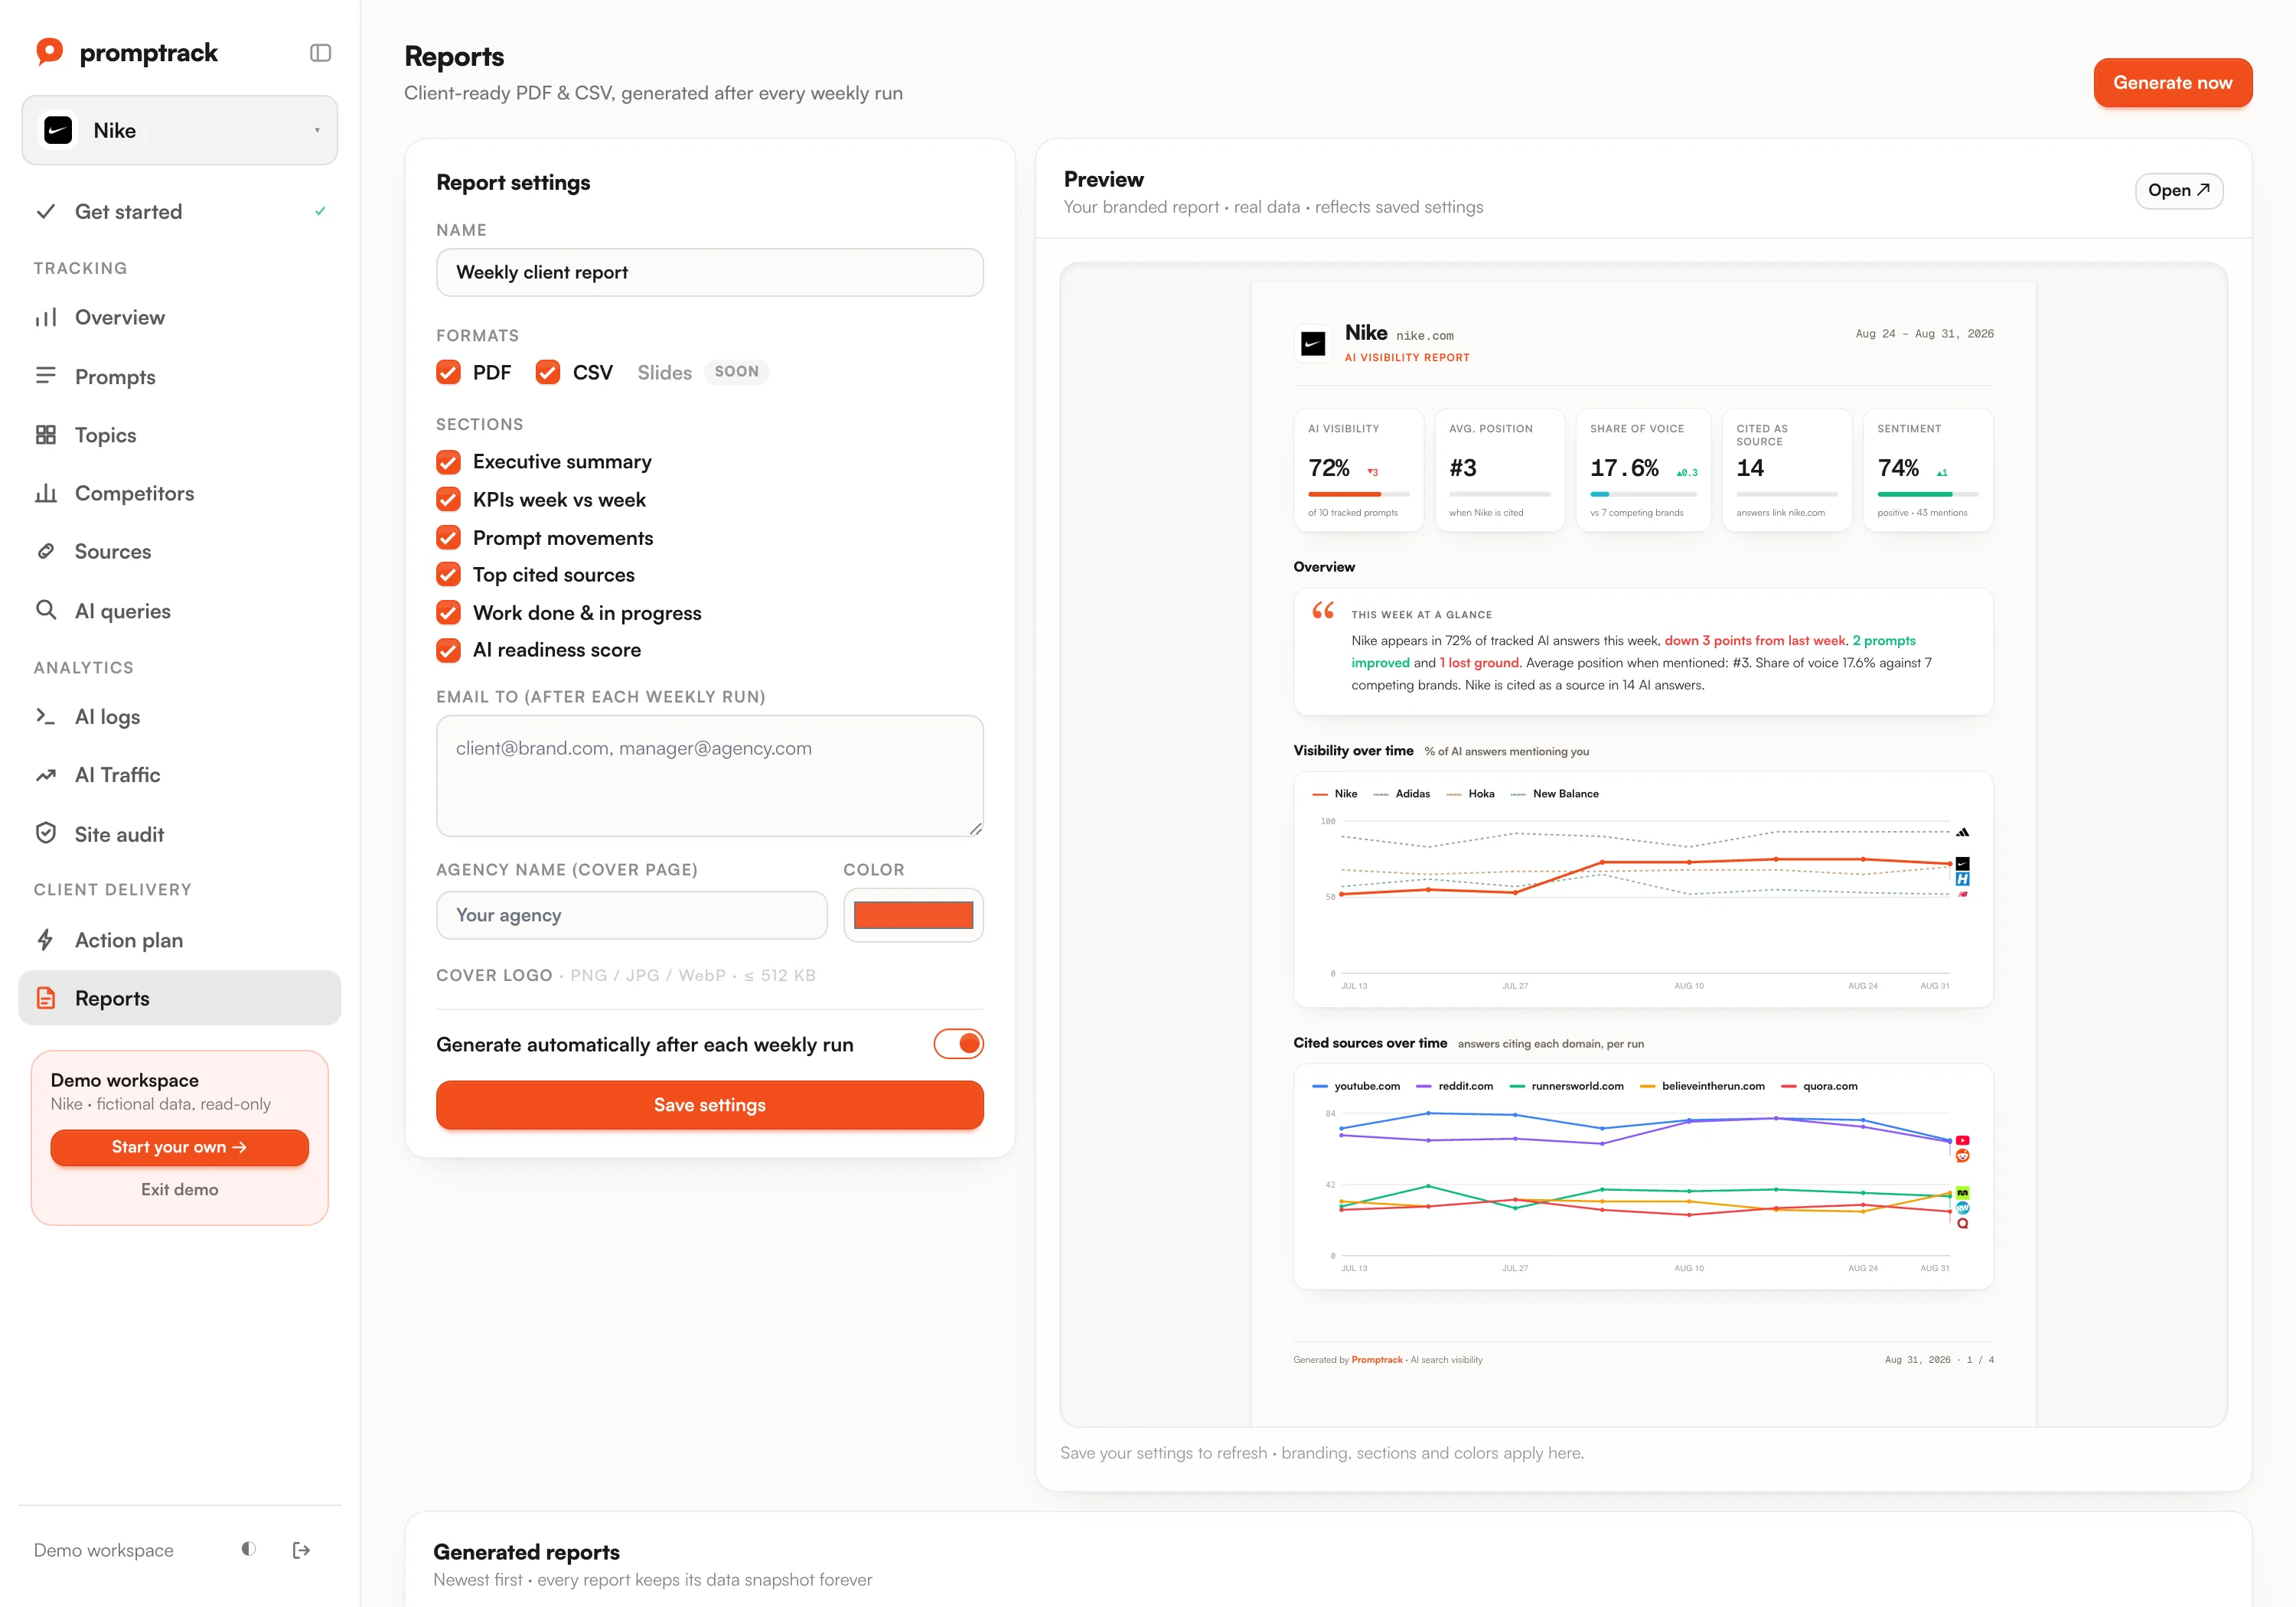Open the report preview in new window
The image size is (2296, 1607).
coord(2178,190)
